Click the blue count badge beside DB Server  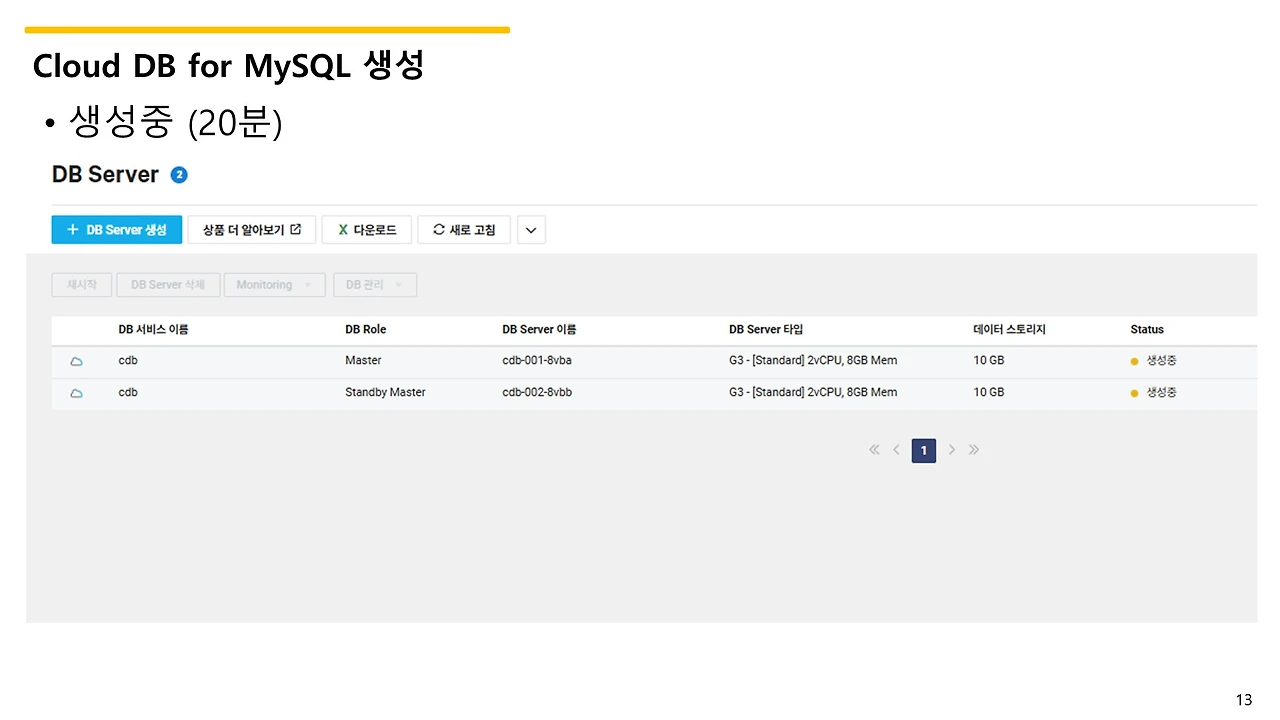tap(179, 175)
